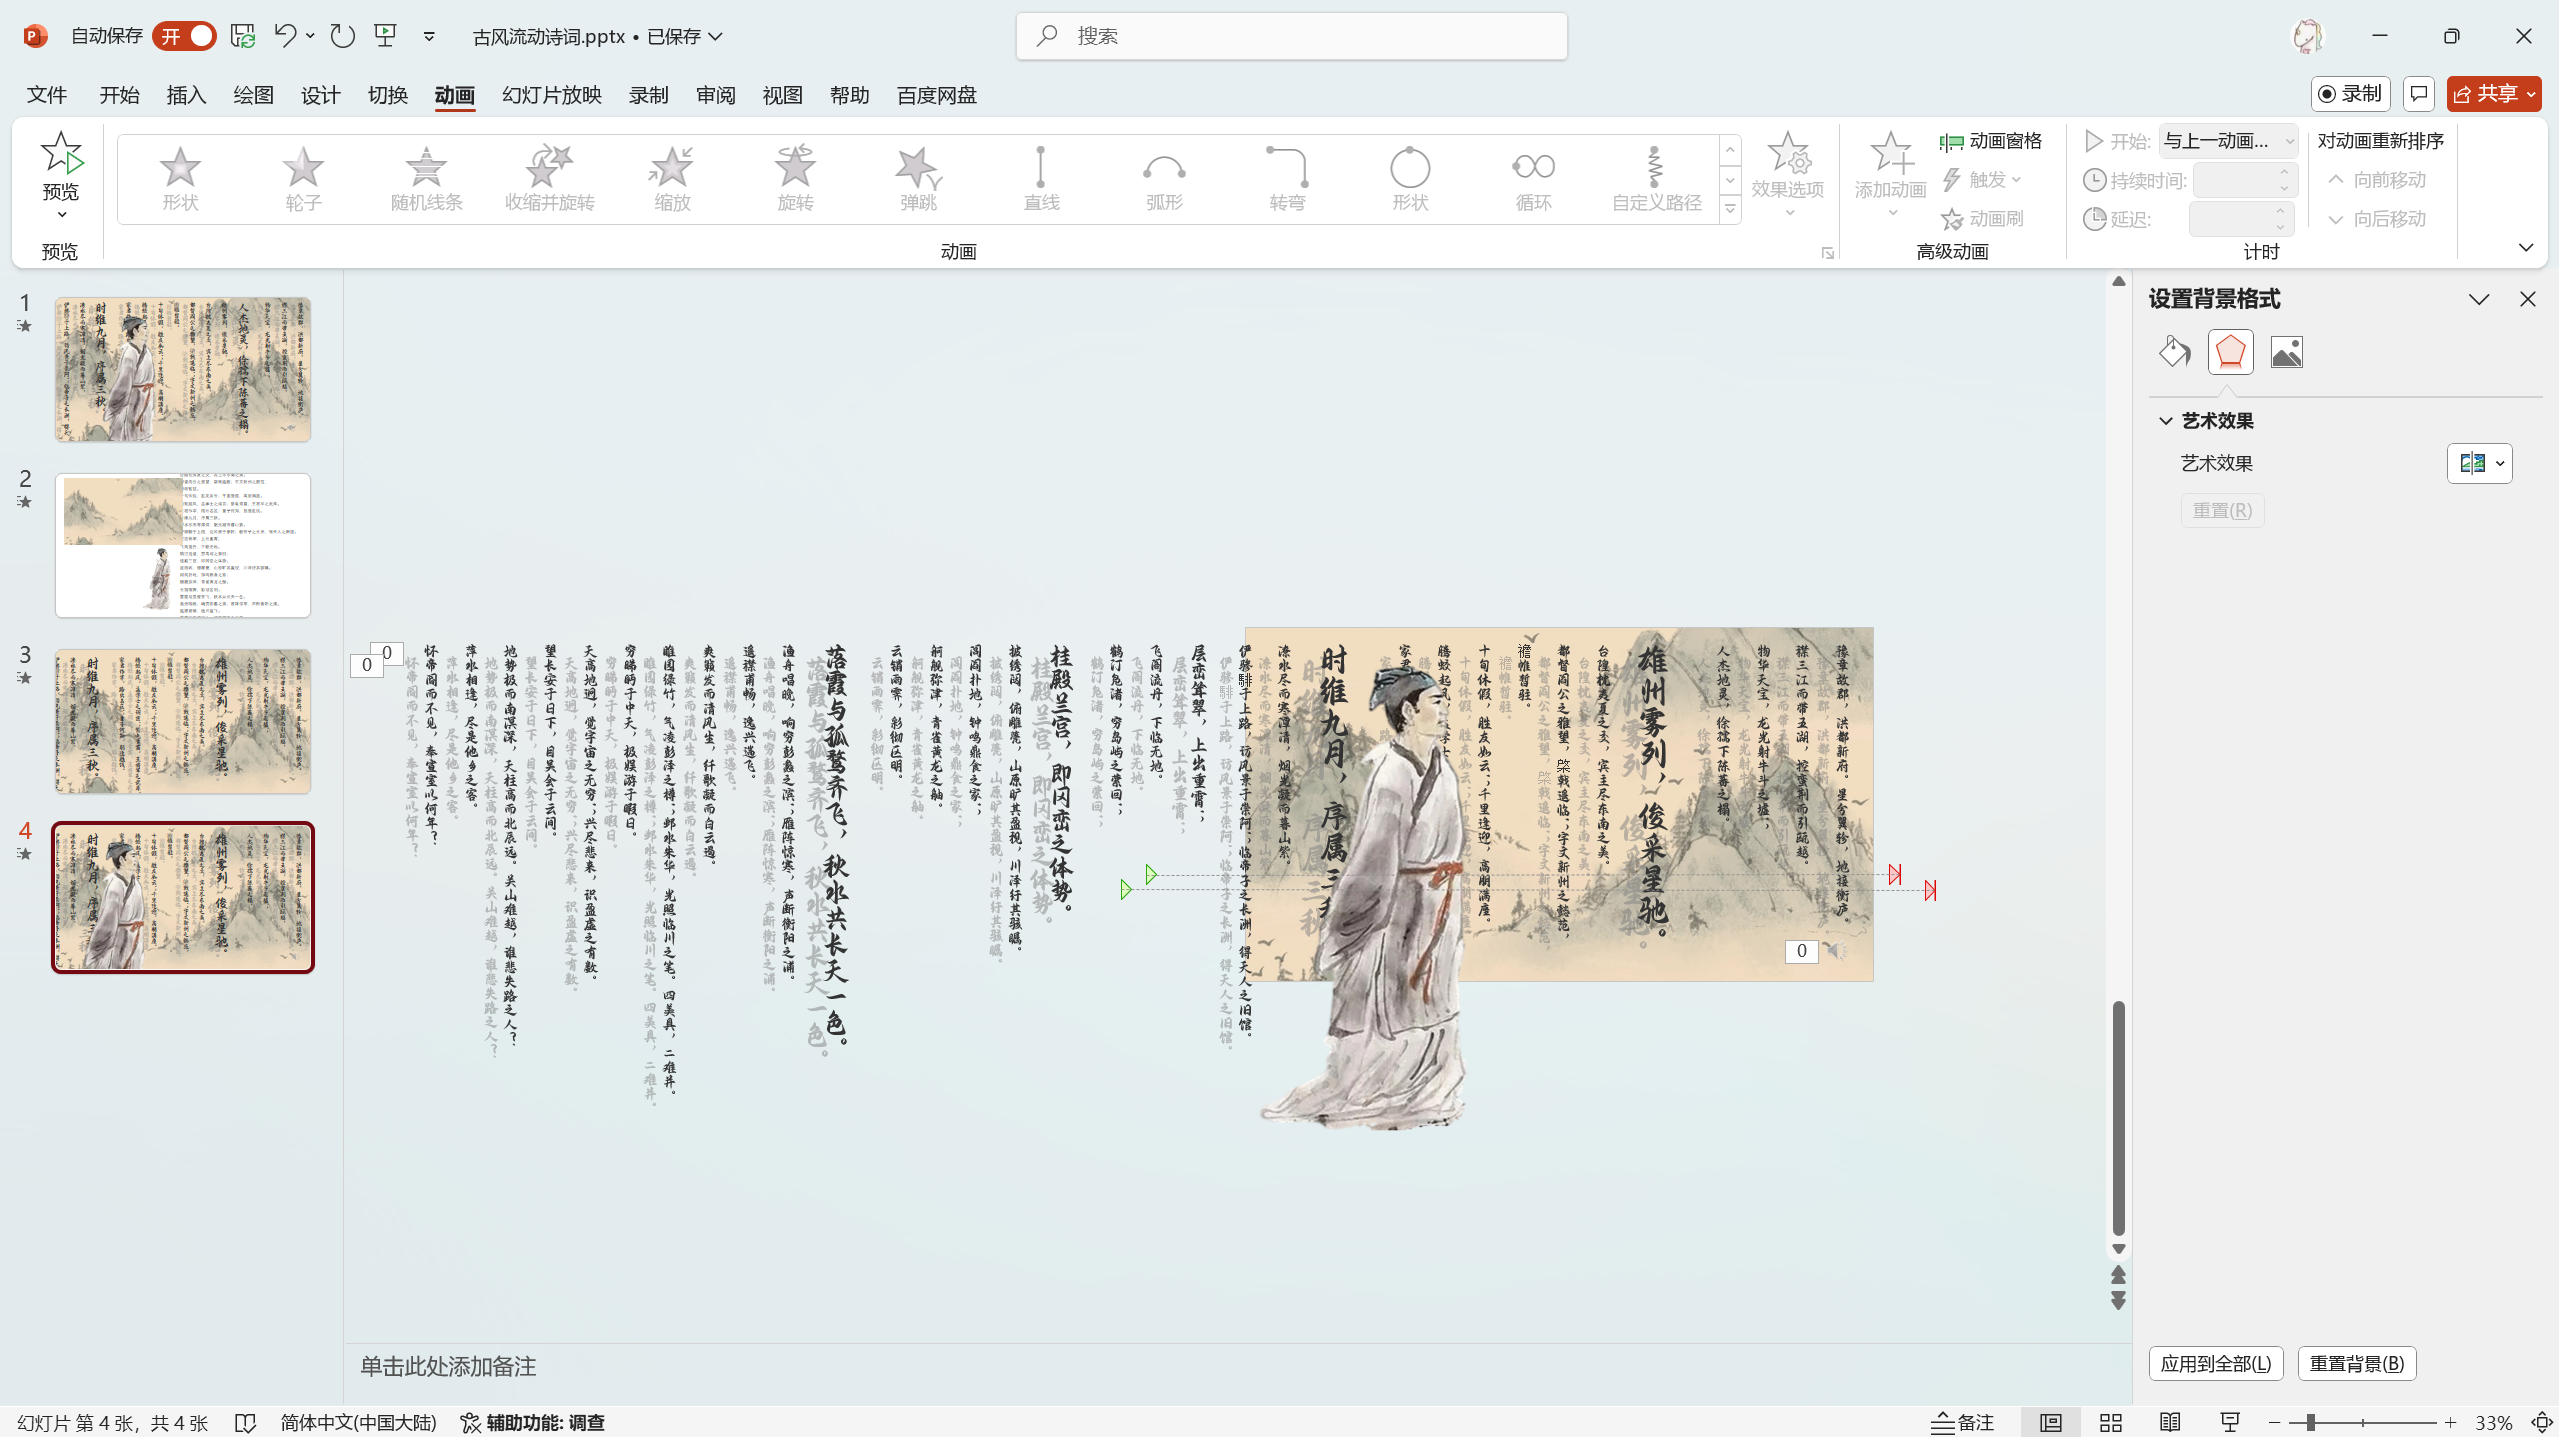Switch to the 切换 tab
Image resolution: width=2559 pixels, height=1437 pixels.
(x=388, y=95)
